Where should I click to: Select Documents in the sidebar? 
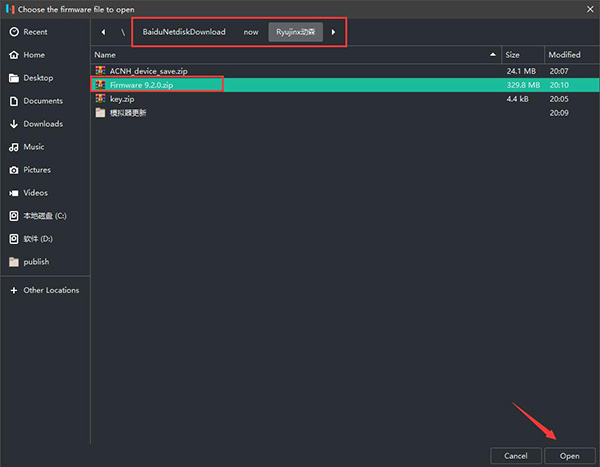[x=45, y=101]
